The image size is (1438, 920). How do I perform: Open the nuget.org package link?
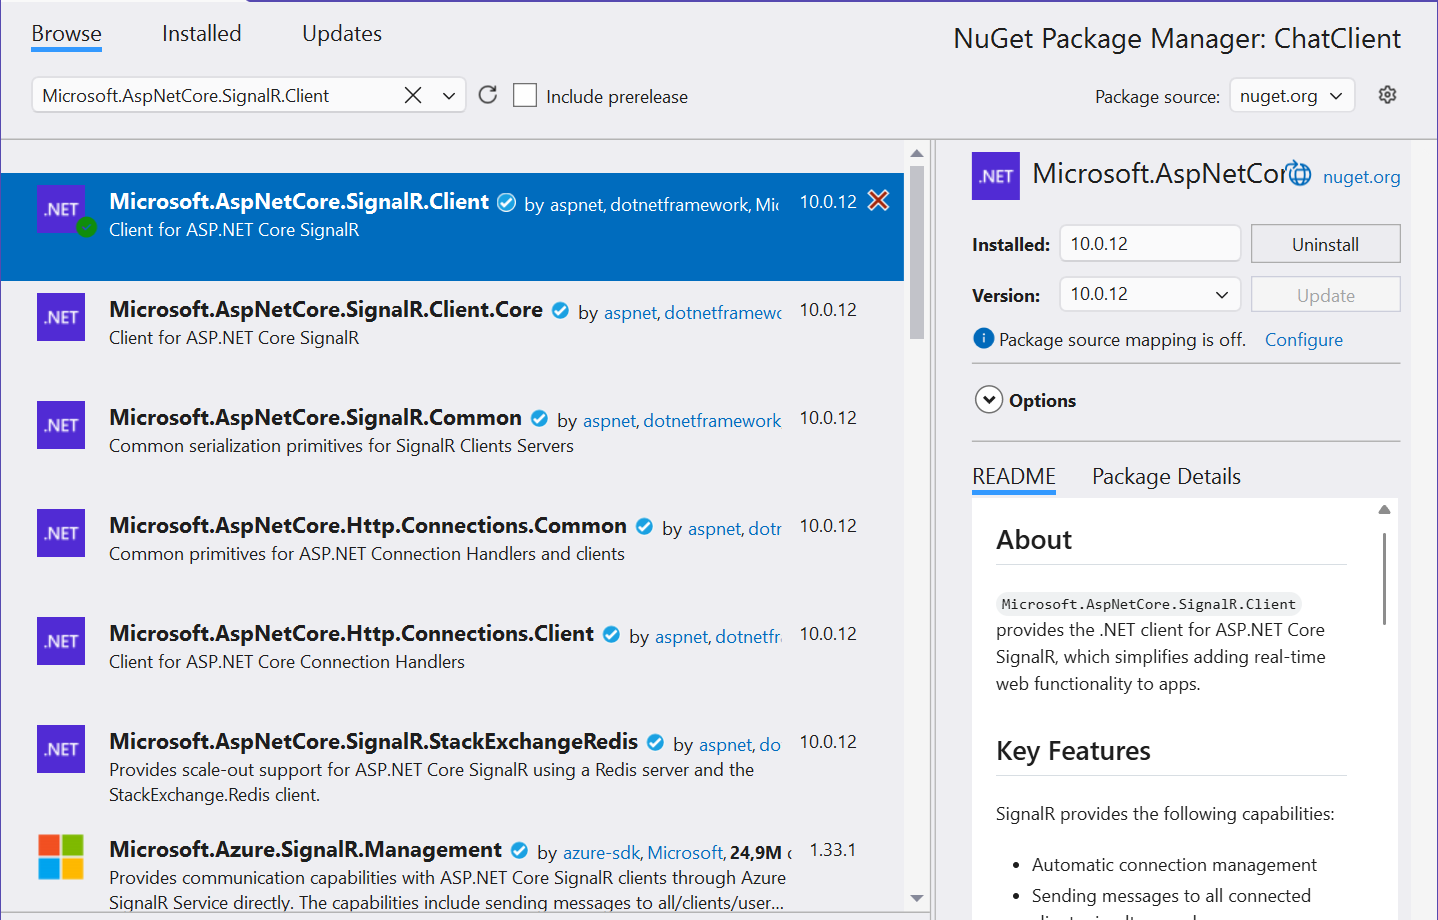pyautogui.click(x=1361, y=177)
